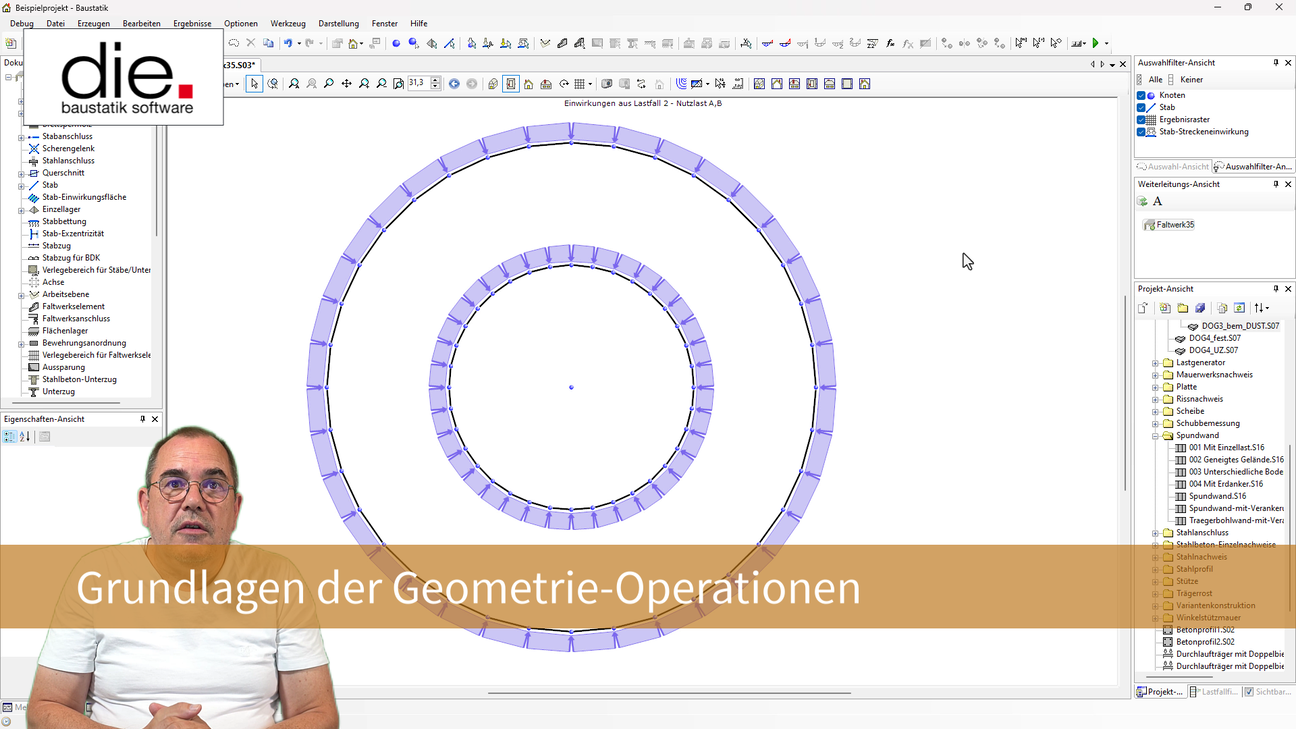Expand the Querschnitt tree node
Viewport: 1296px width, 729px height.
[21, 173]
